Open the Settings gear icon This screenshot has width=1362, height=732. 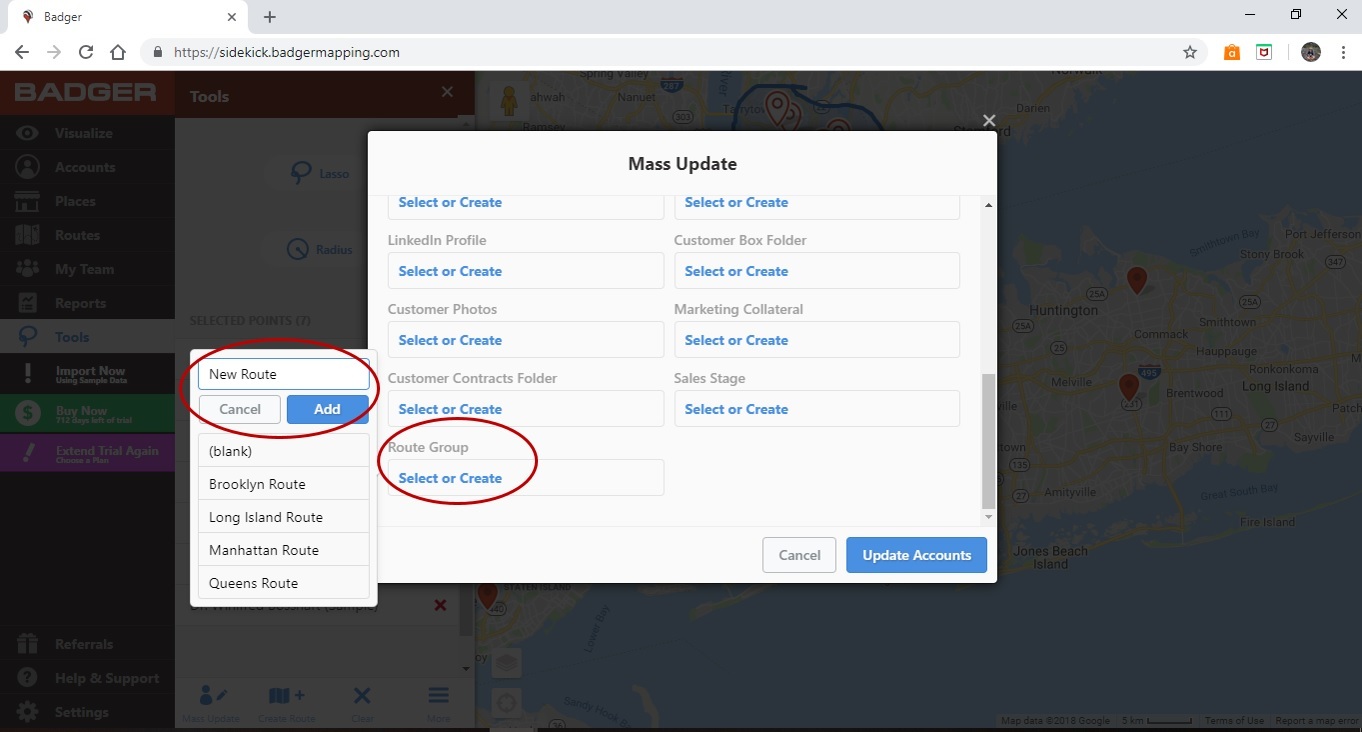point(28,712)
